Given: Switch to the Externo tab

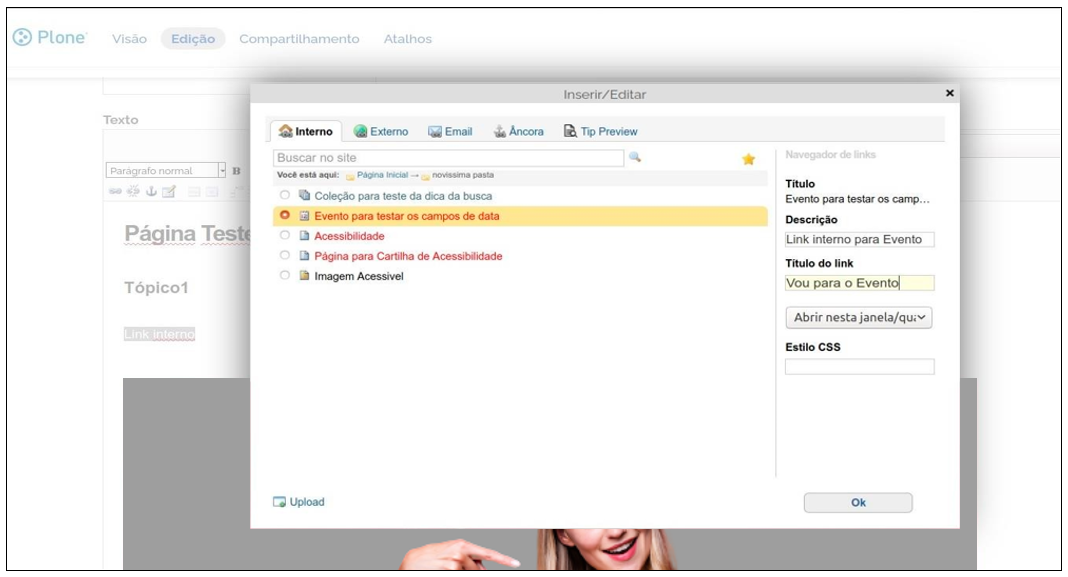Looking at the screenshot, I should 381,132.
